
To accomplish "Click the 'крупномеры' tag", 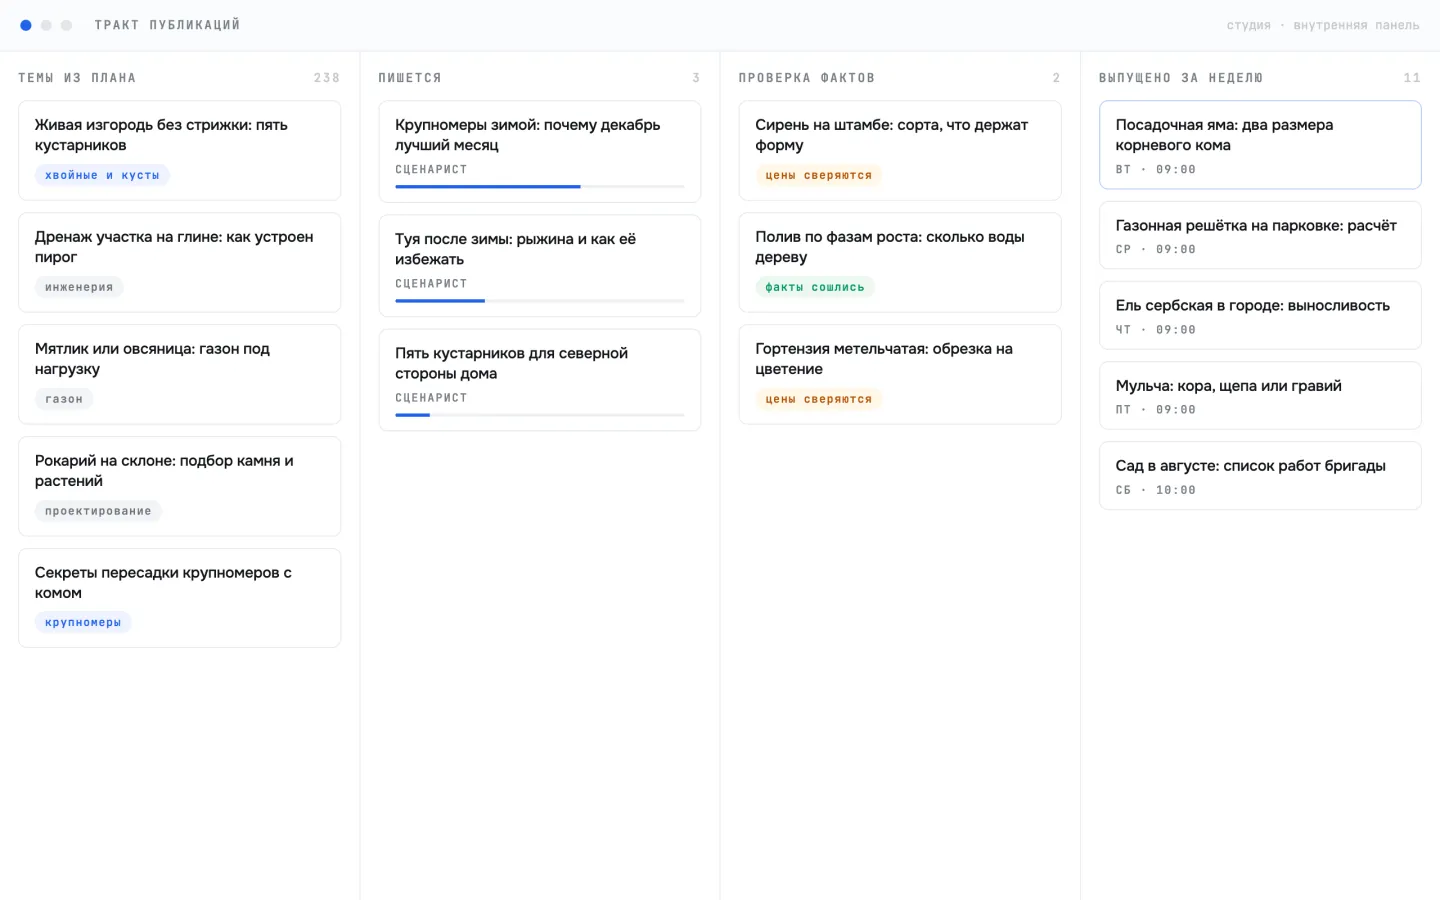I will click(x=83, y=622).
